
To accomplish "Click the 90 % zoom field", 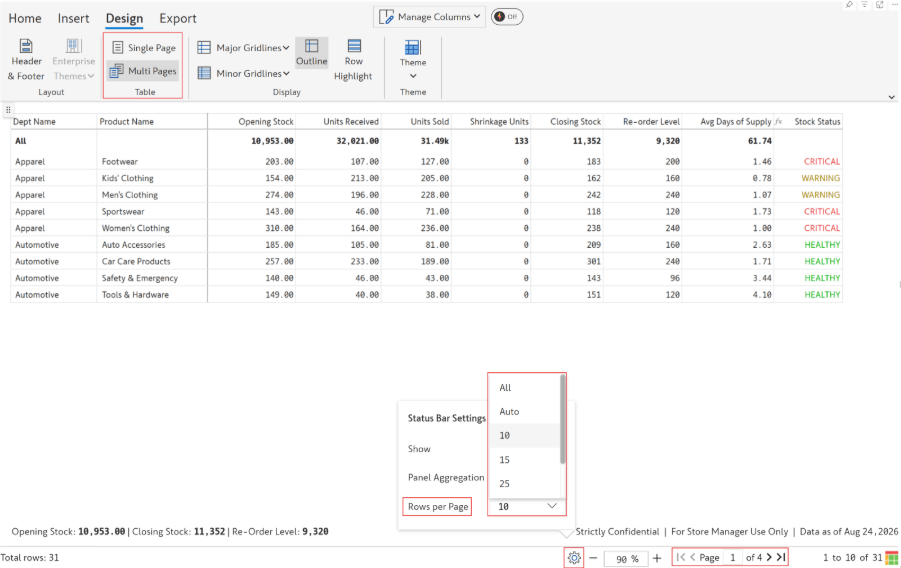I will click(626, 558).
